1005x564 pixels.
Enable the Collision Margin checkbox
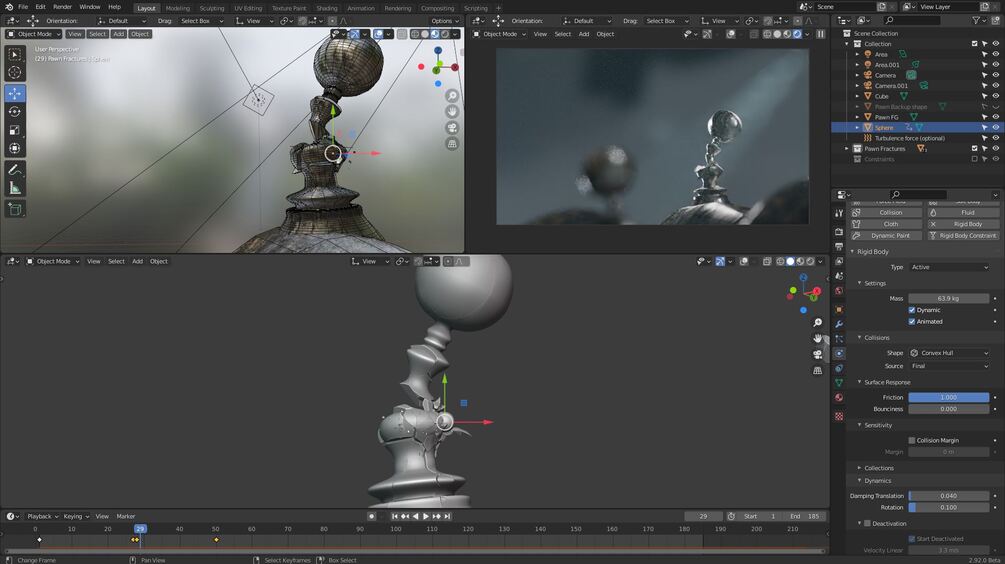tap(911, 440)
